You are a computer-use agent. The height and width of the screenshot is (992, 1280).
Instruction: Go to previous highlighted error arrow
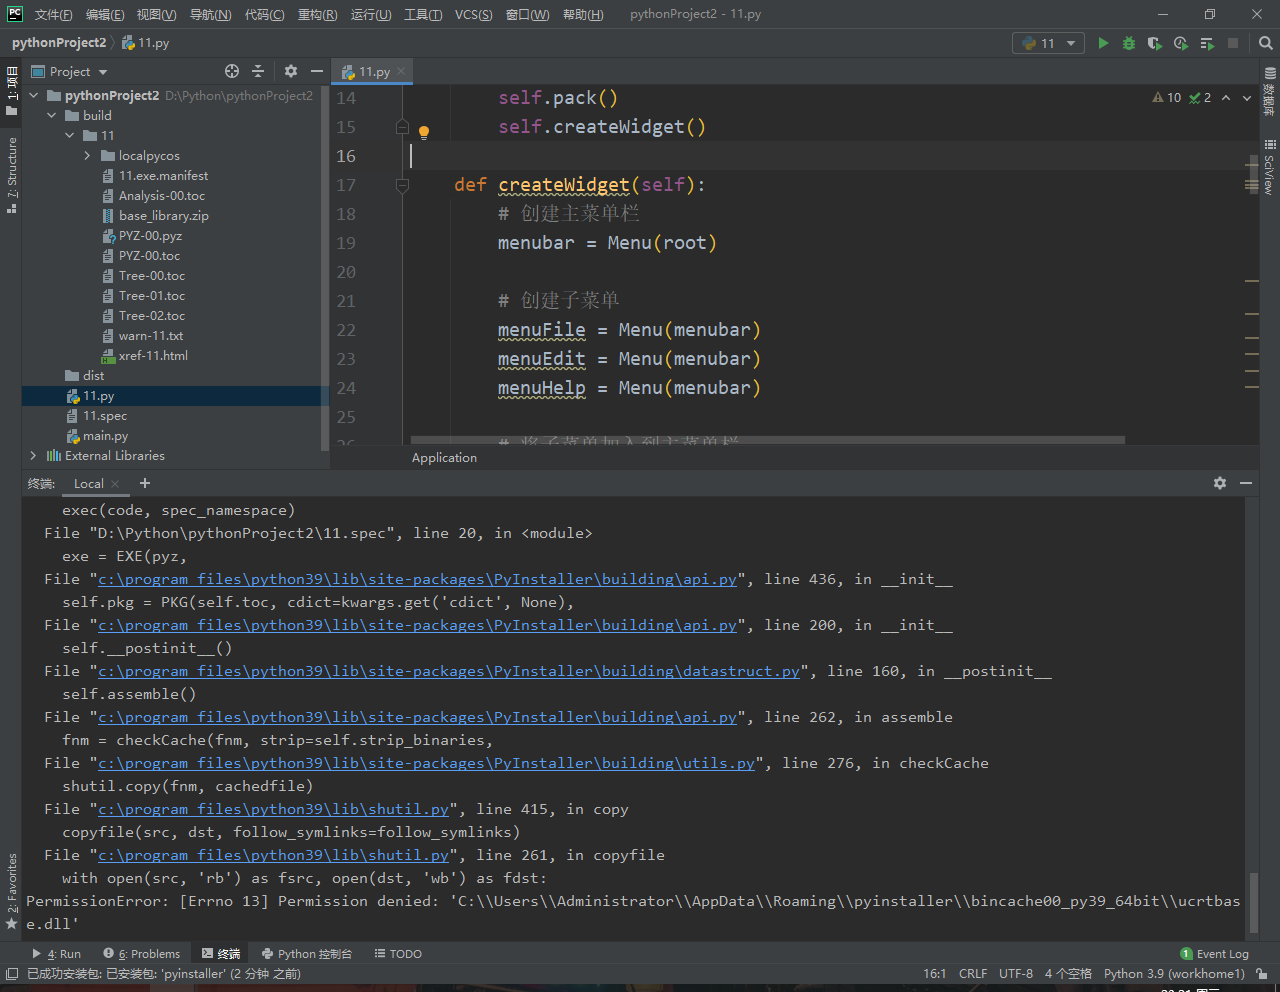click(1226, 98)
